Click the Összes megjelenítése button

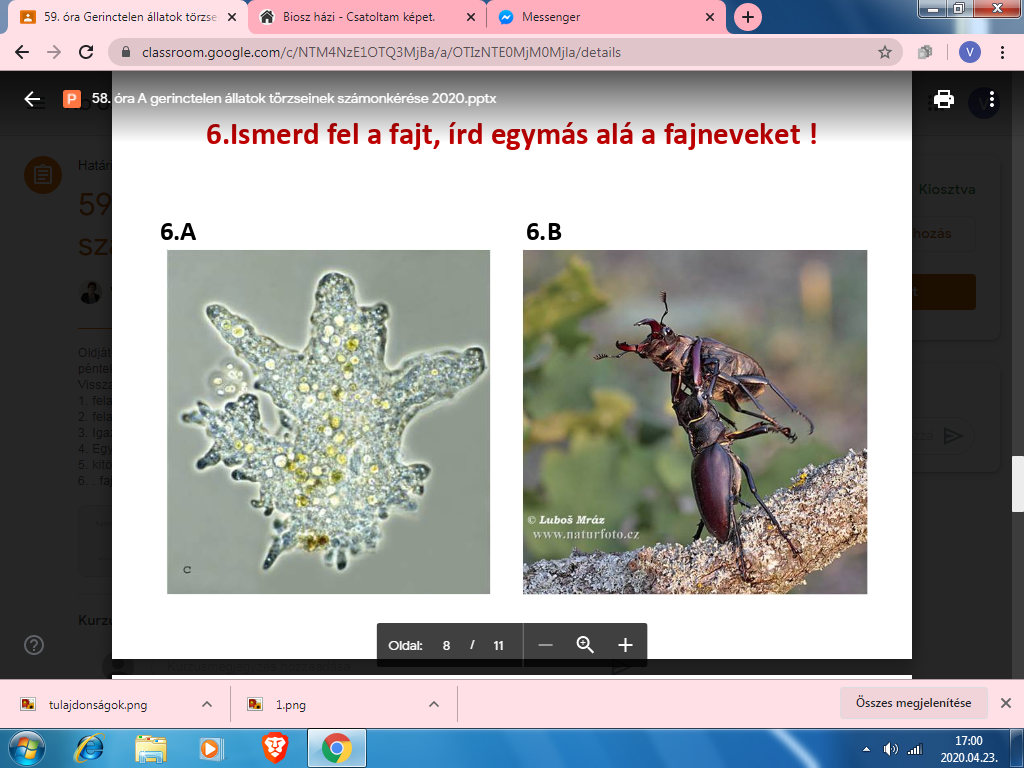pyautogui.click(x=913, y=703)
